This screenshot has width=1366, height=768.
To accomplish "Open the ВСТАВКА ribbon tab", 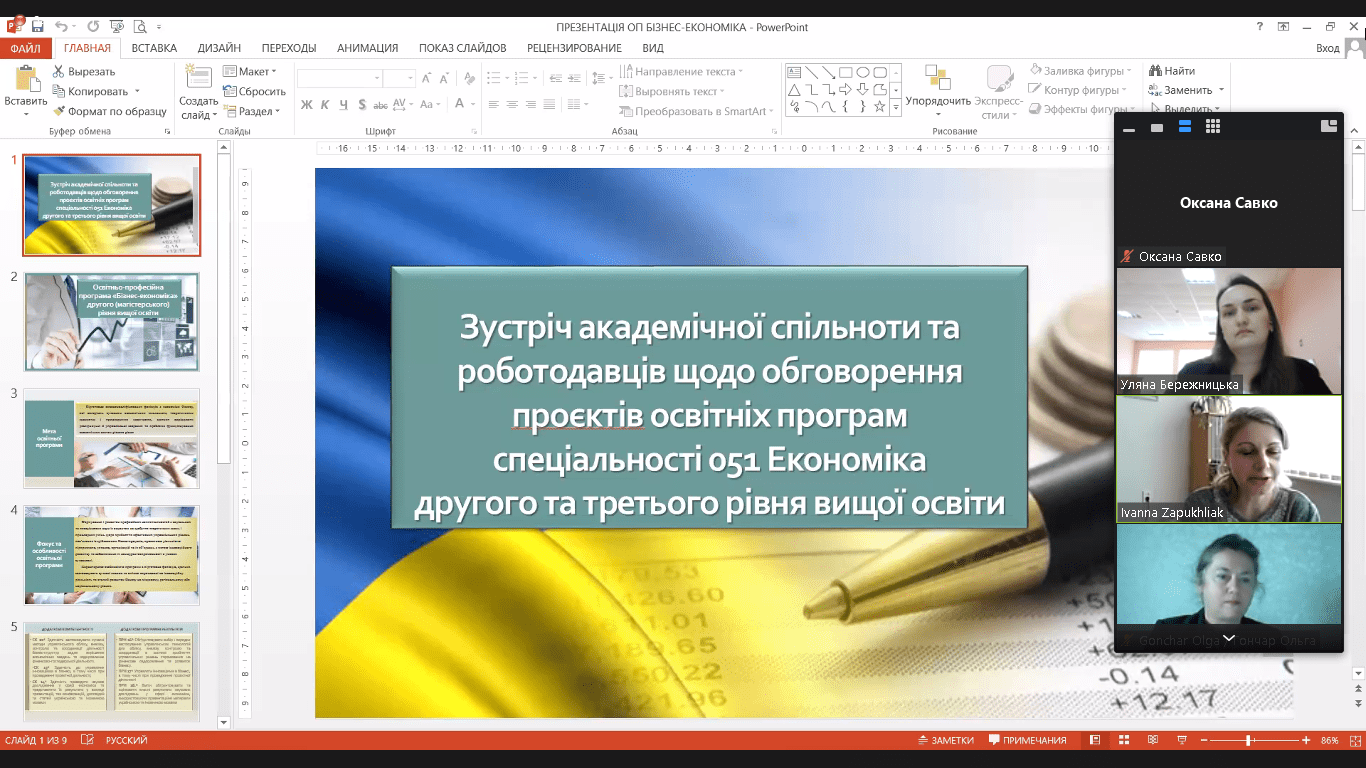I will 154,48.
